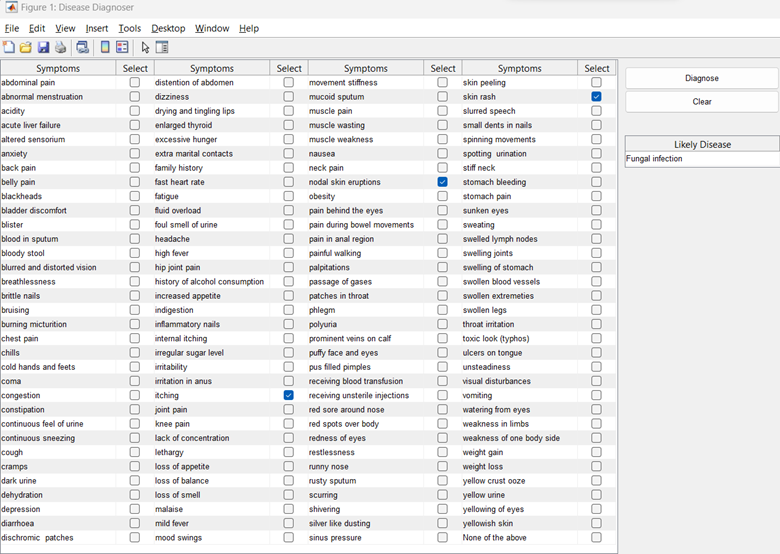Check the box for abdominal pain

point(135,83)
